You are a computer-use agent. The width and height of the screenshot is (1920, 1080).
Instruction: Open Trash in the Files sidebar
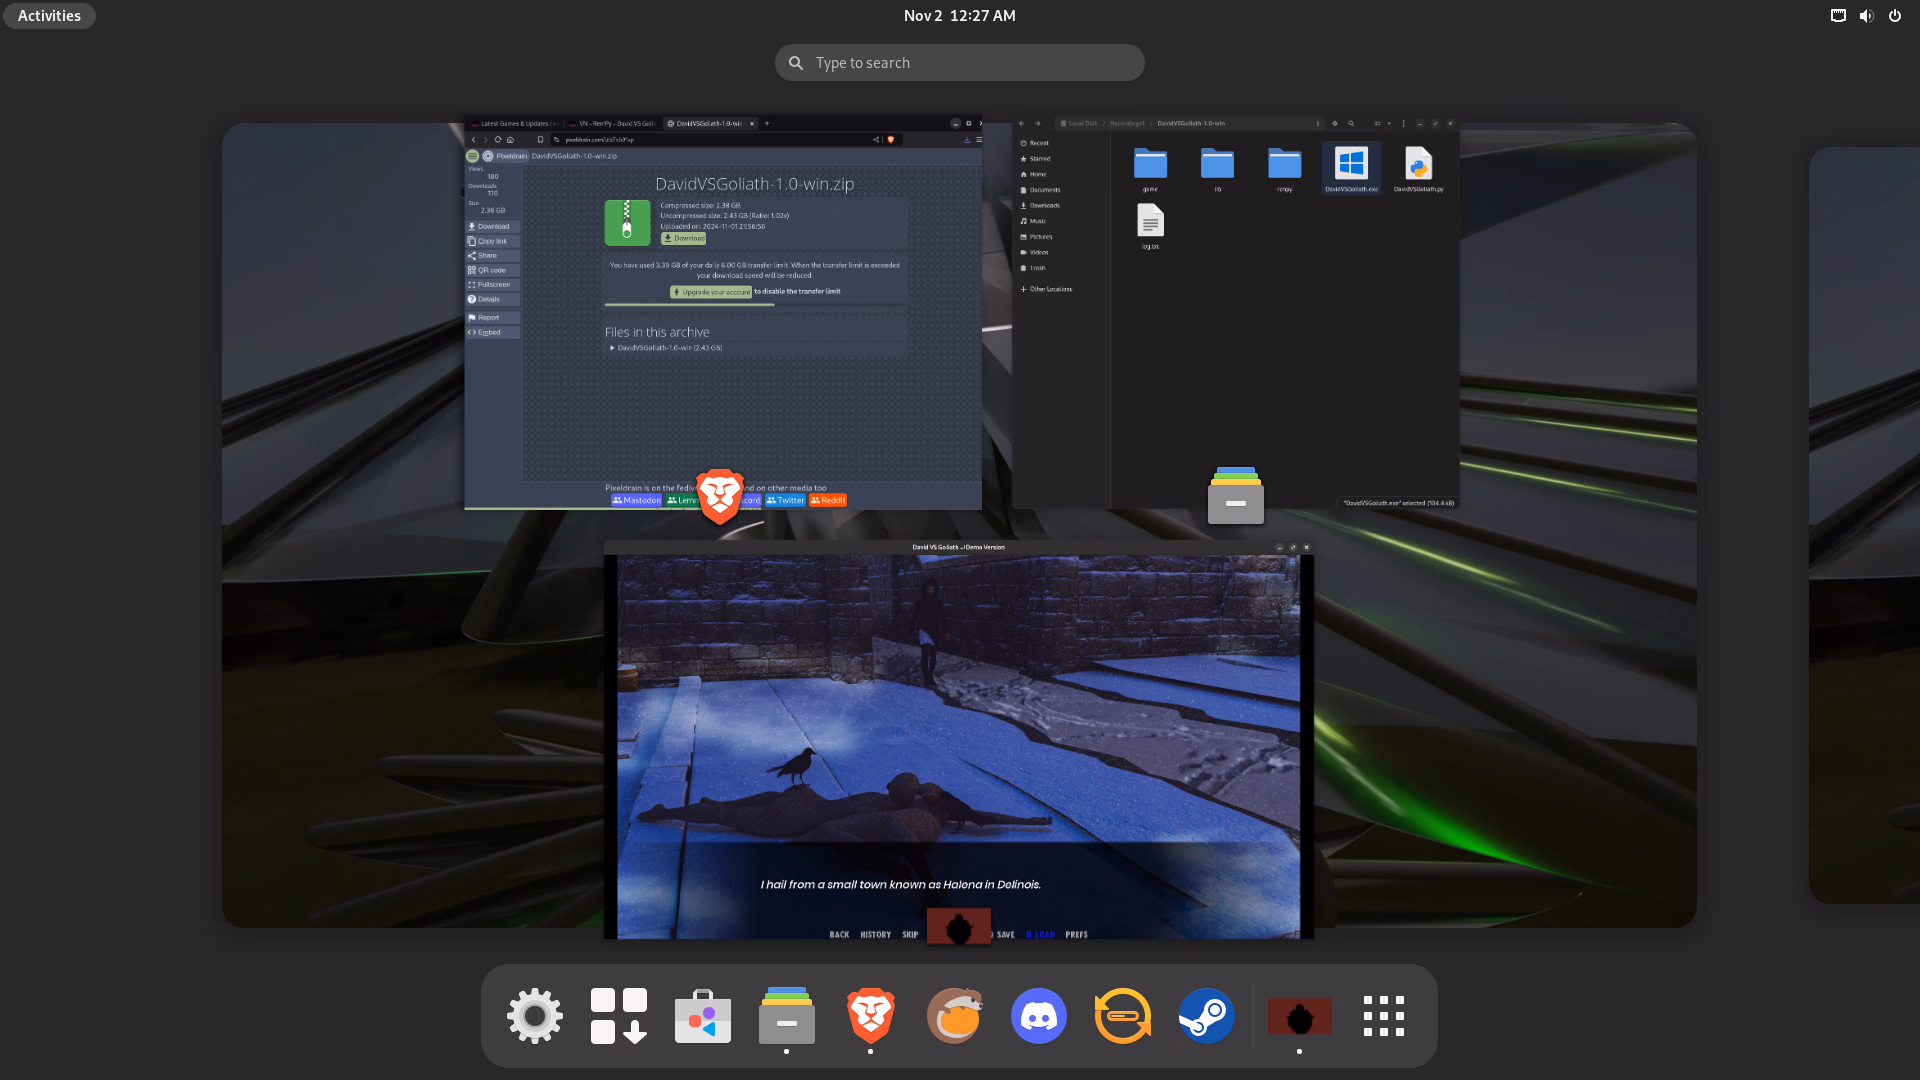pos(1062,268)
